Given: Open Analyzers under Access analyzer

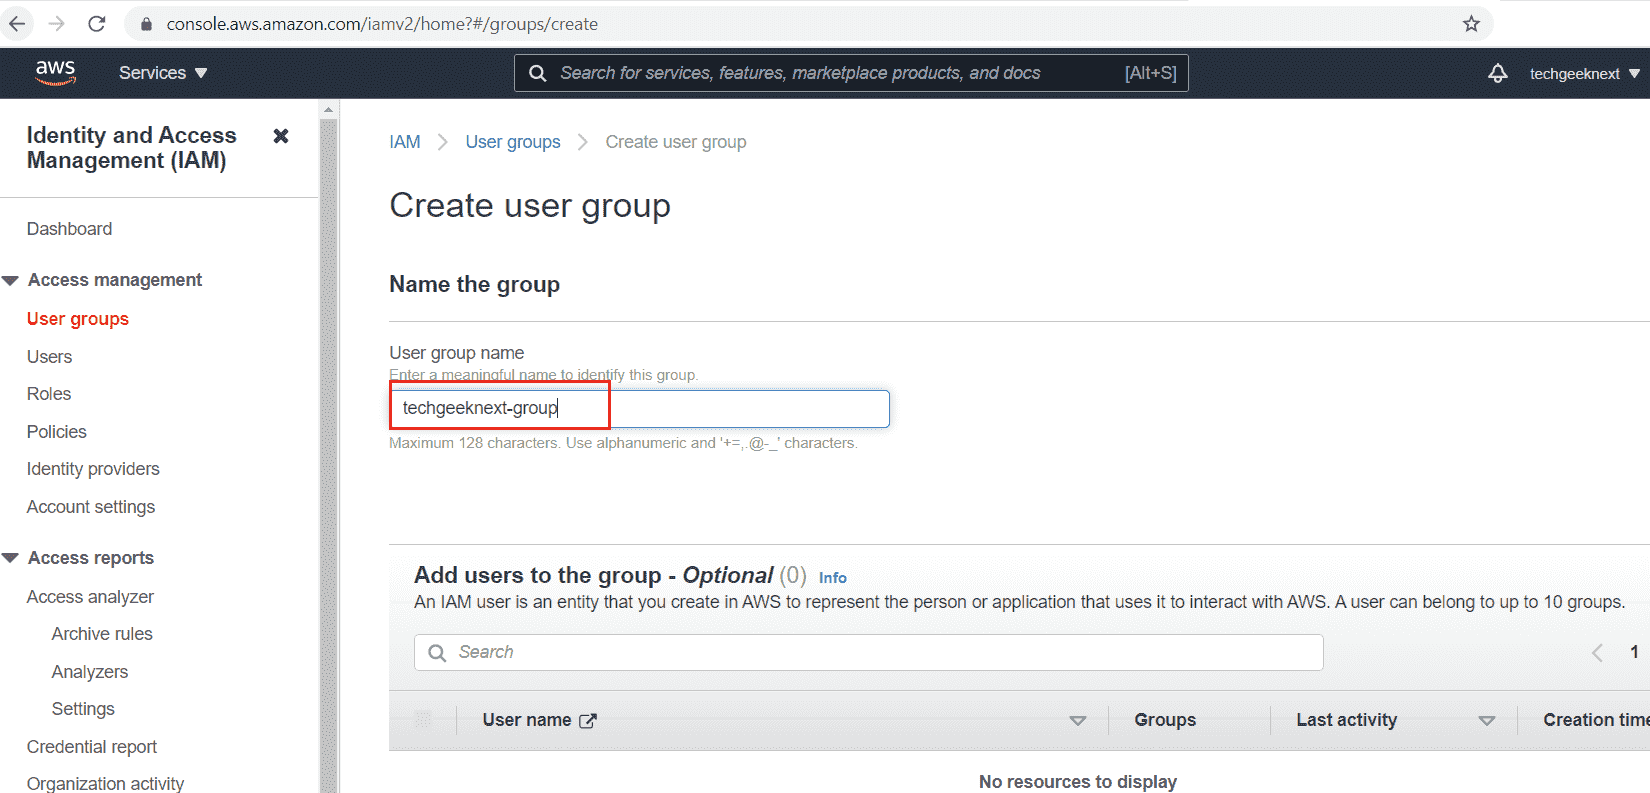Looking at the screenshot, I should coord(90,672).
